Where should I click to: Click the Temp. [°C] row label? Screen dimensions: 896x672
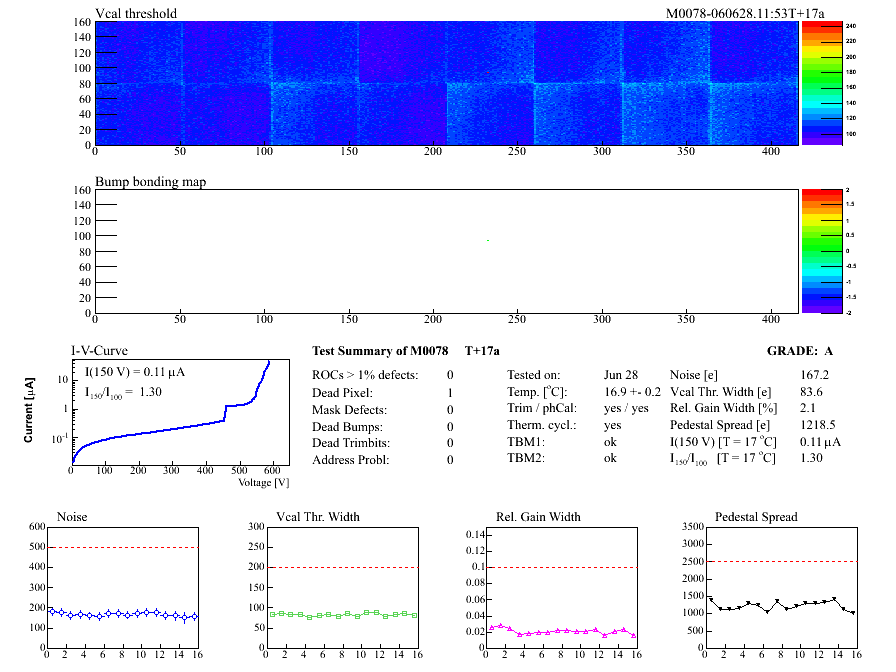coord(540,392)
